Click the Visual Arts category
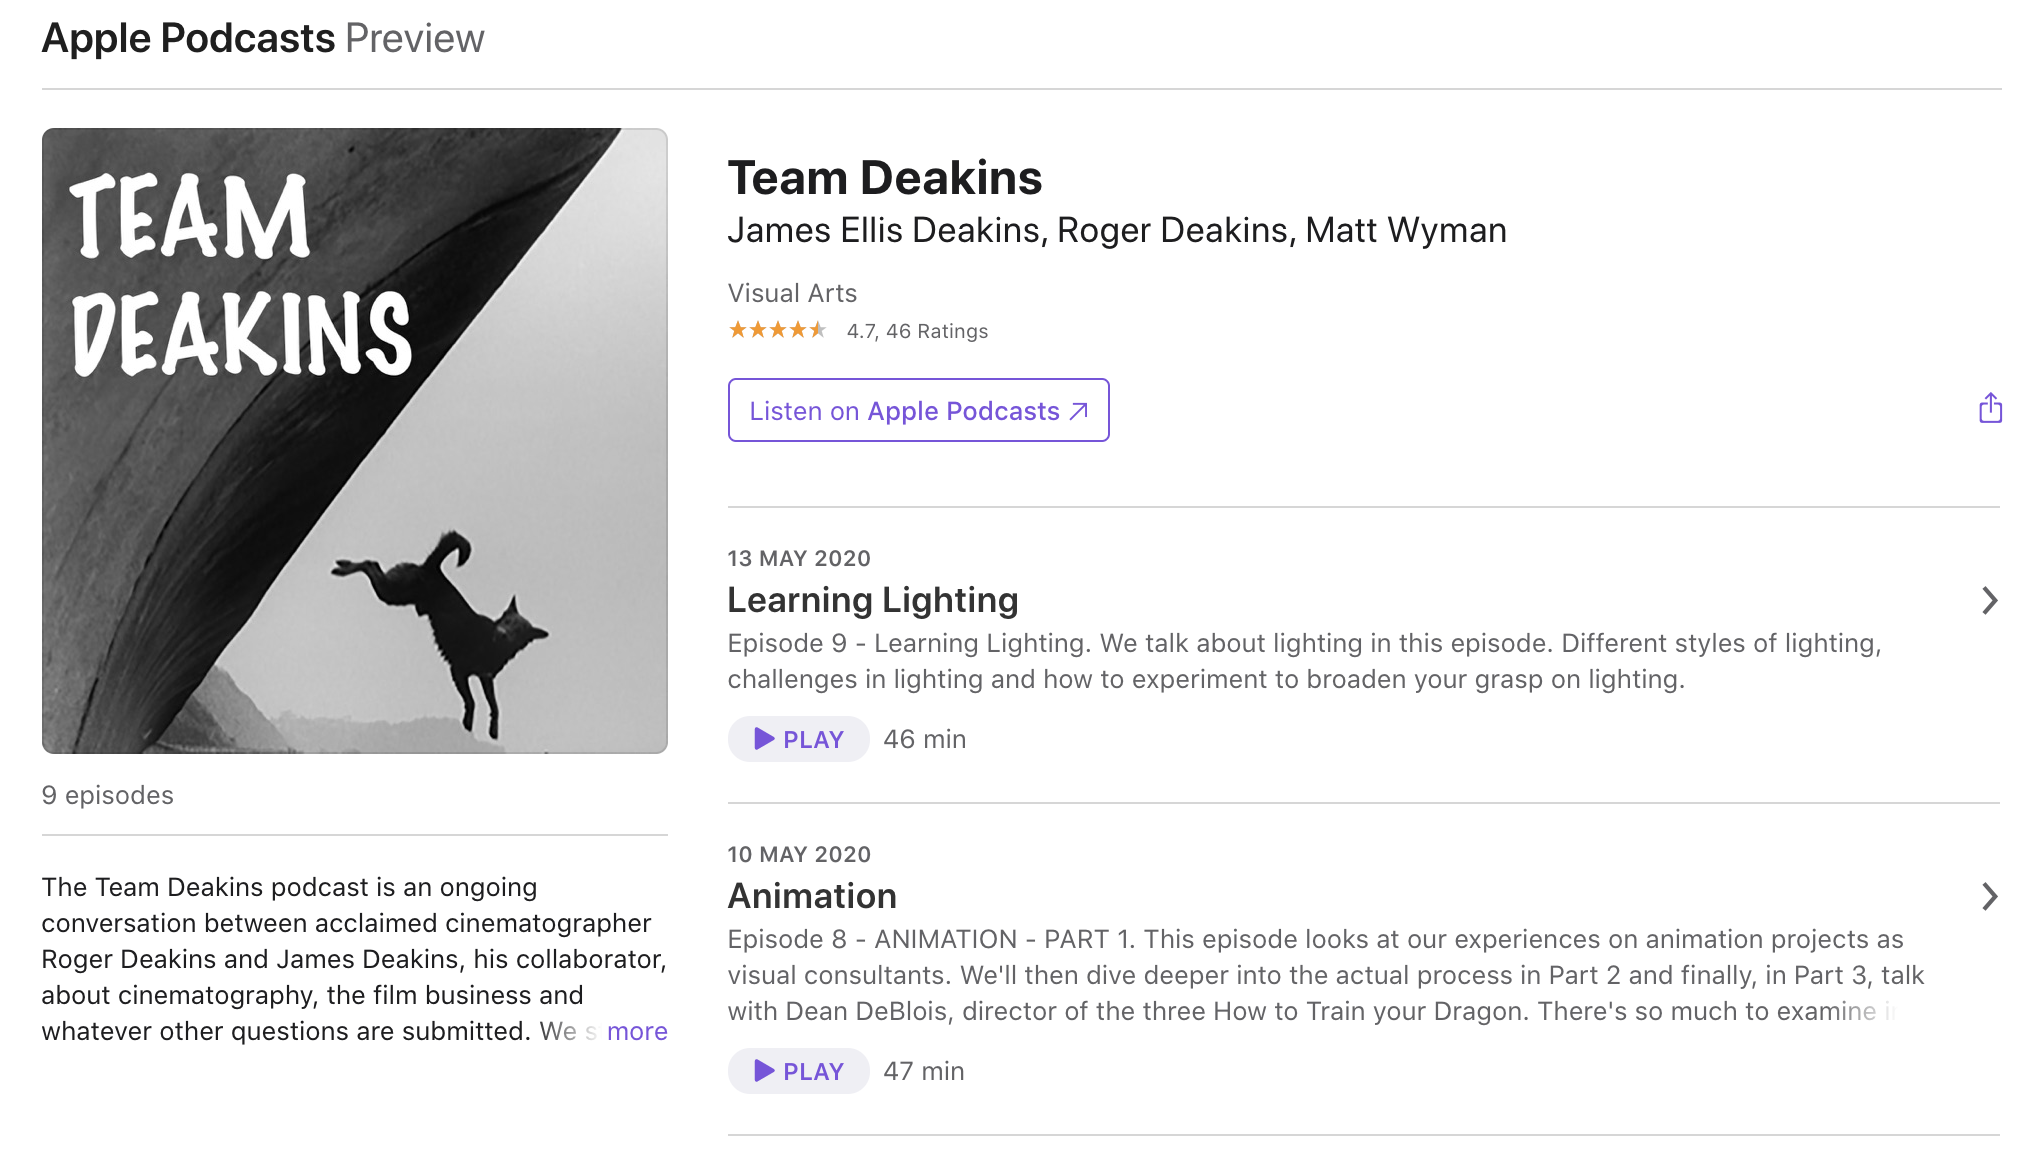Viewport: 2034px width, 1169px height. point(792,293)
